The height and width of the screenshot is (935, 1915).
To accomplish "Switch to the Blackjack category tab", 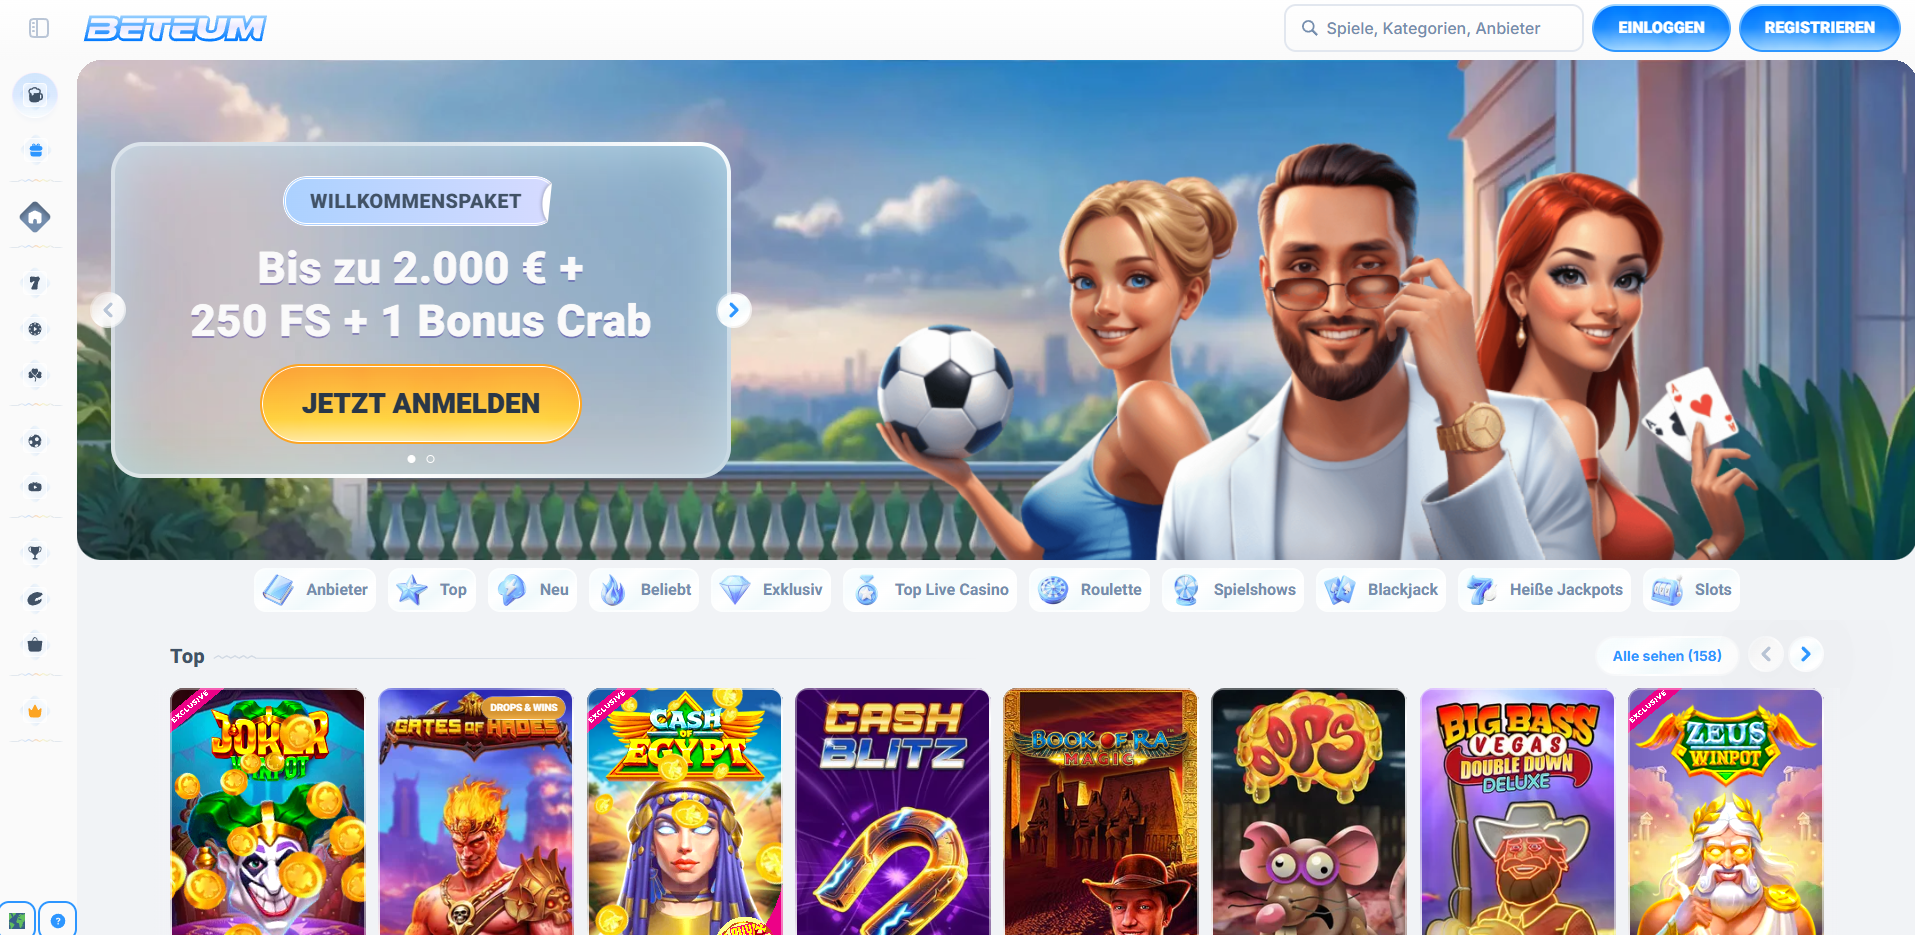I will point(1381,590).
